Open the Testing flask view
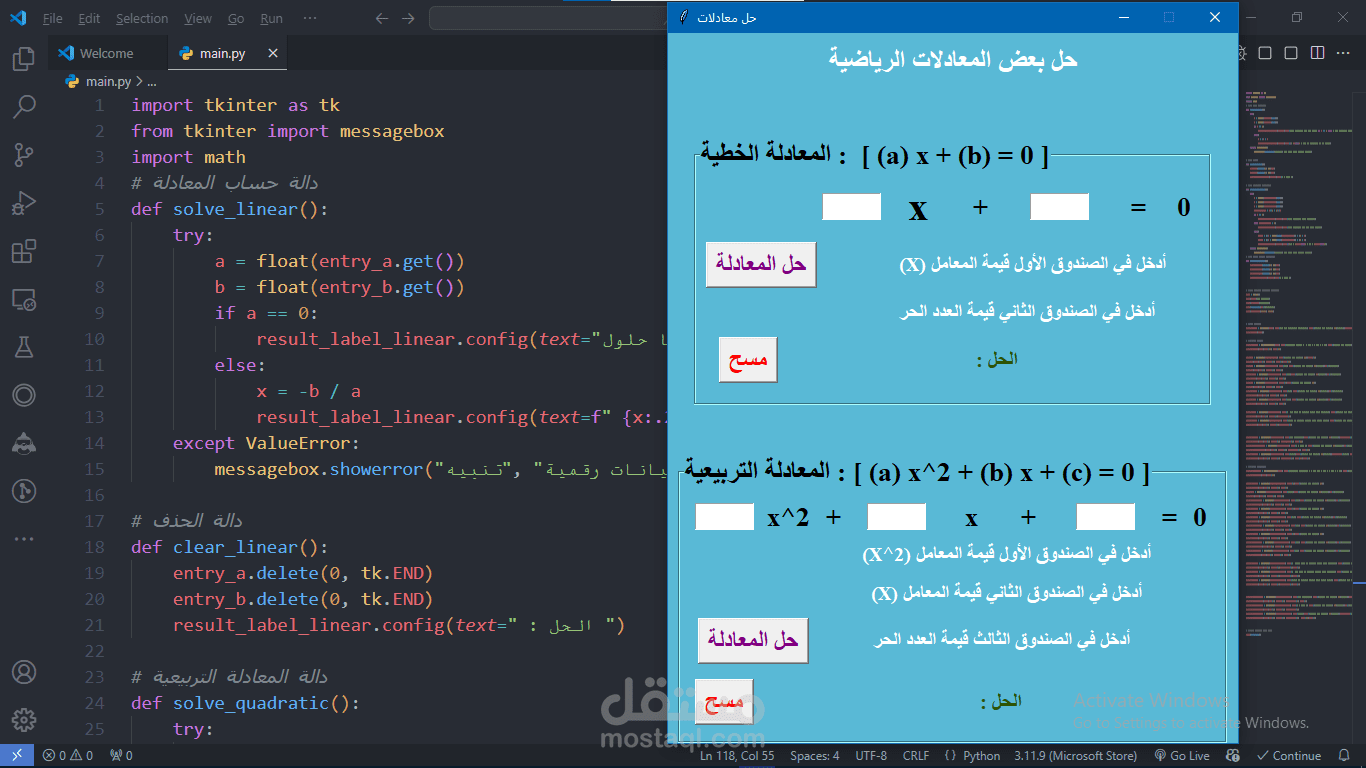This screenshot has height=768, width=1366. click(24, 347)
